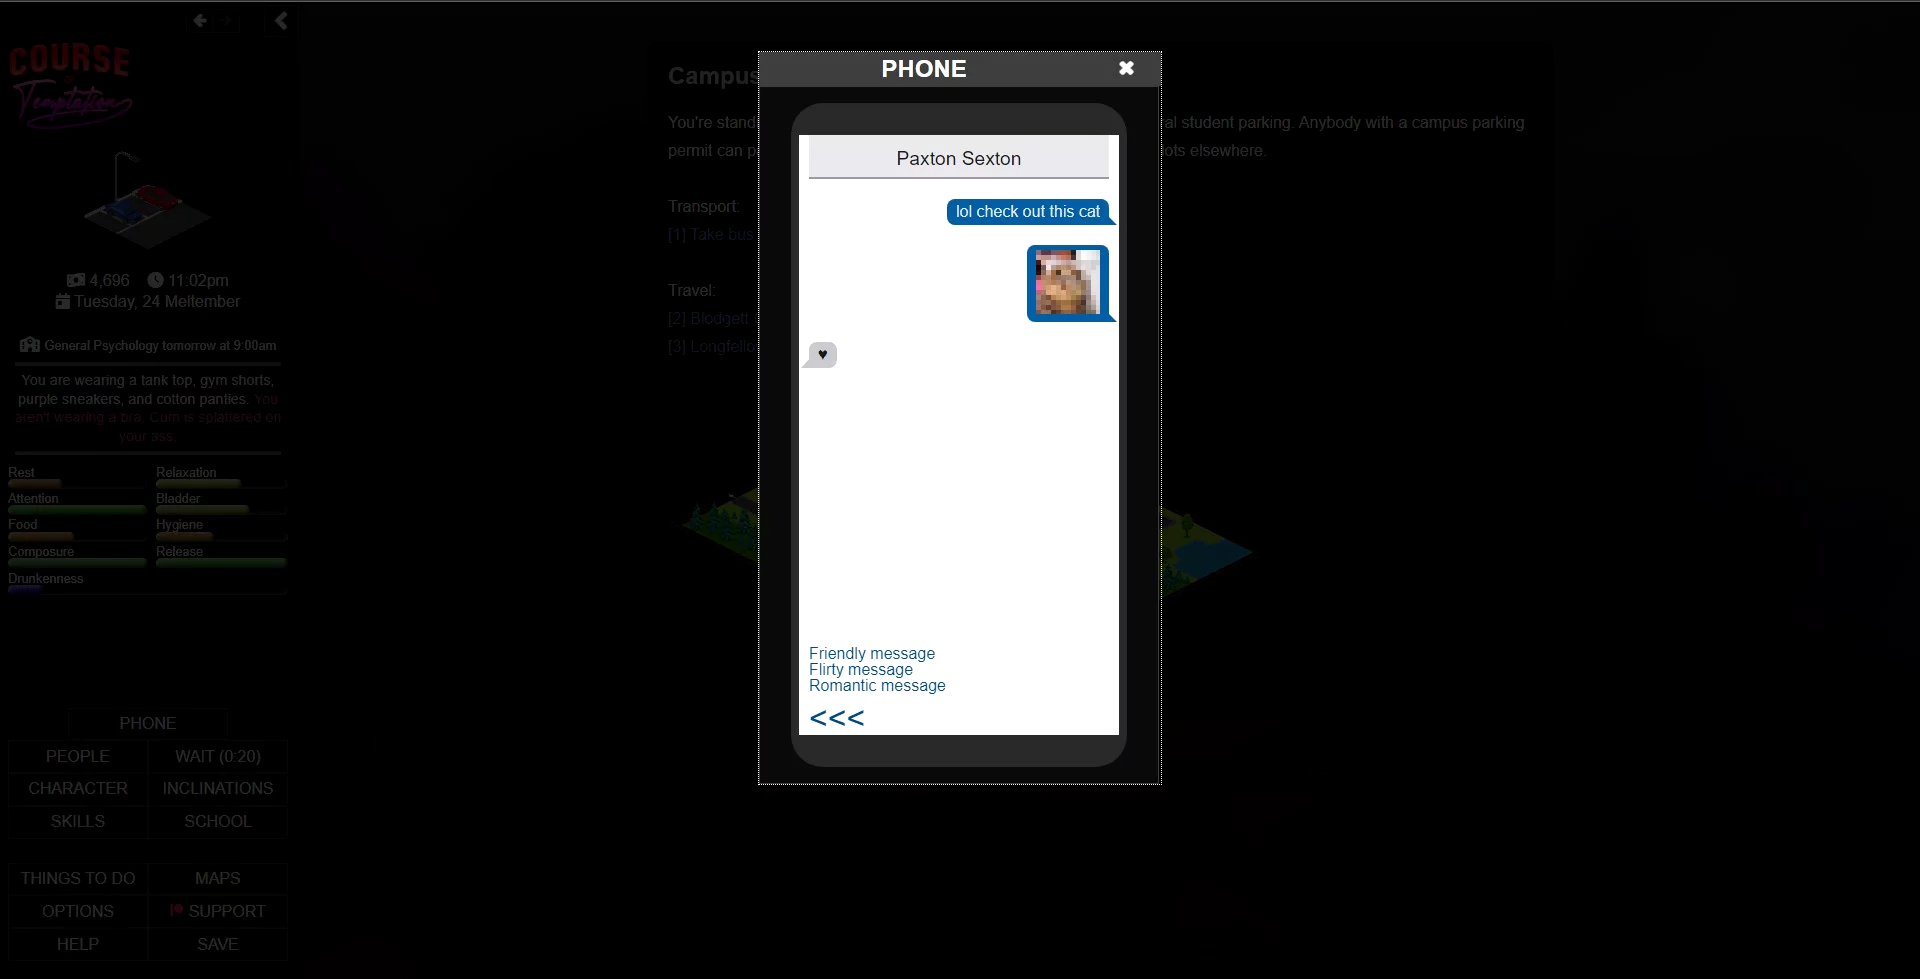Click the SUPPORT button with flag icon

(217, 911)
